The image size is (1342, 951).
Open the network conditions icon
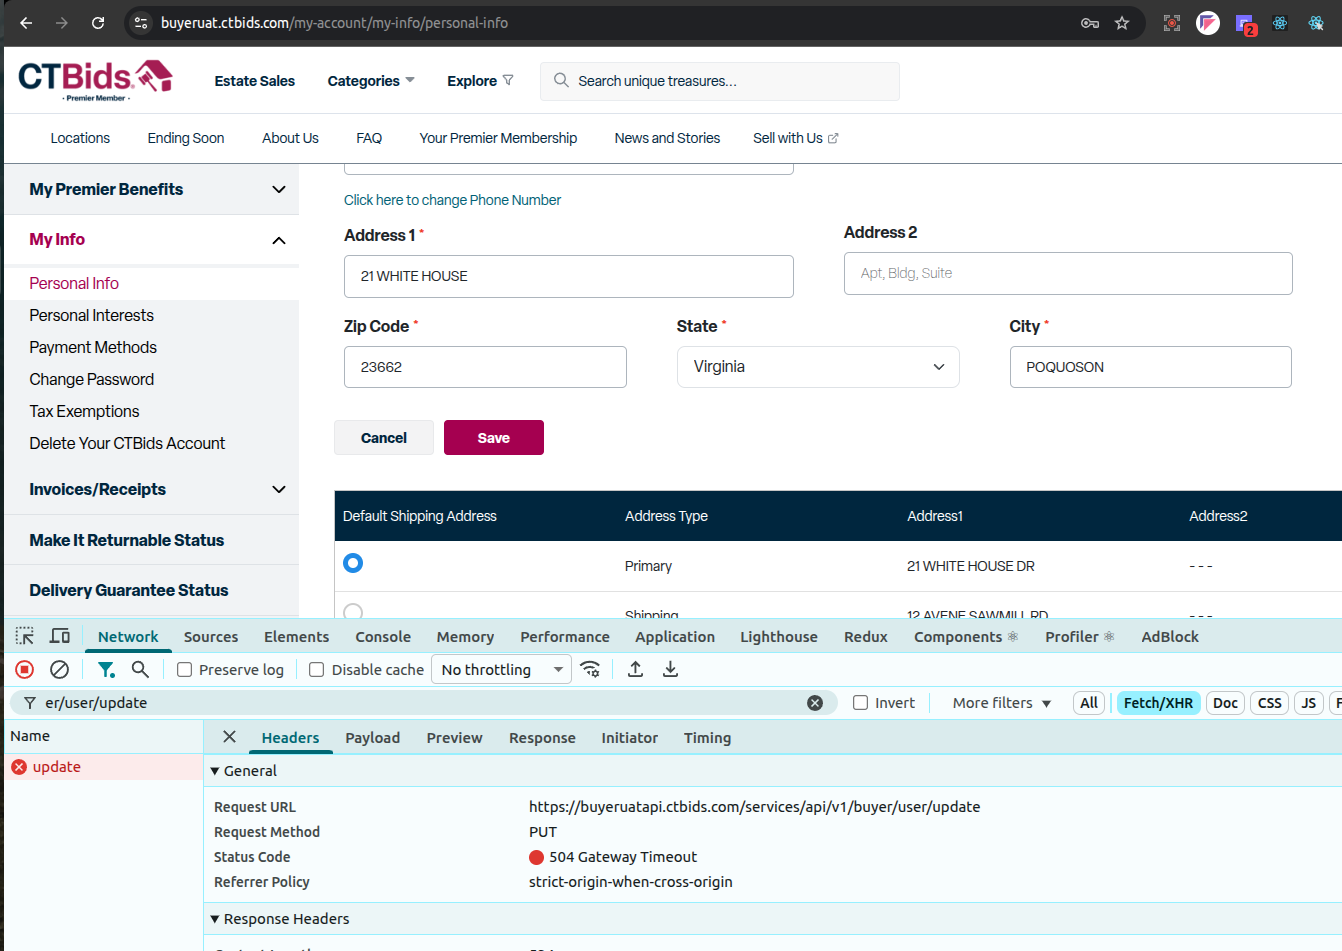591,670
